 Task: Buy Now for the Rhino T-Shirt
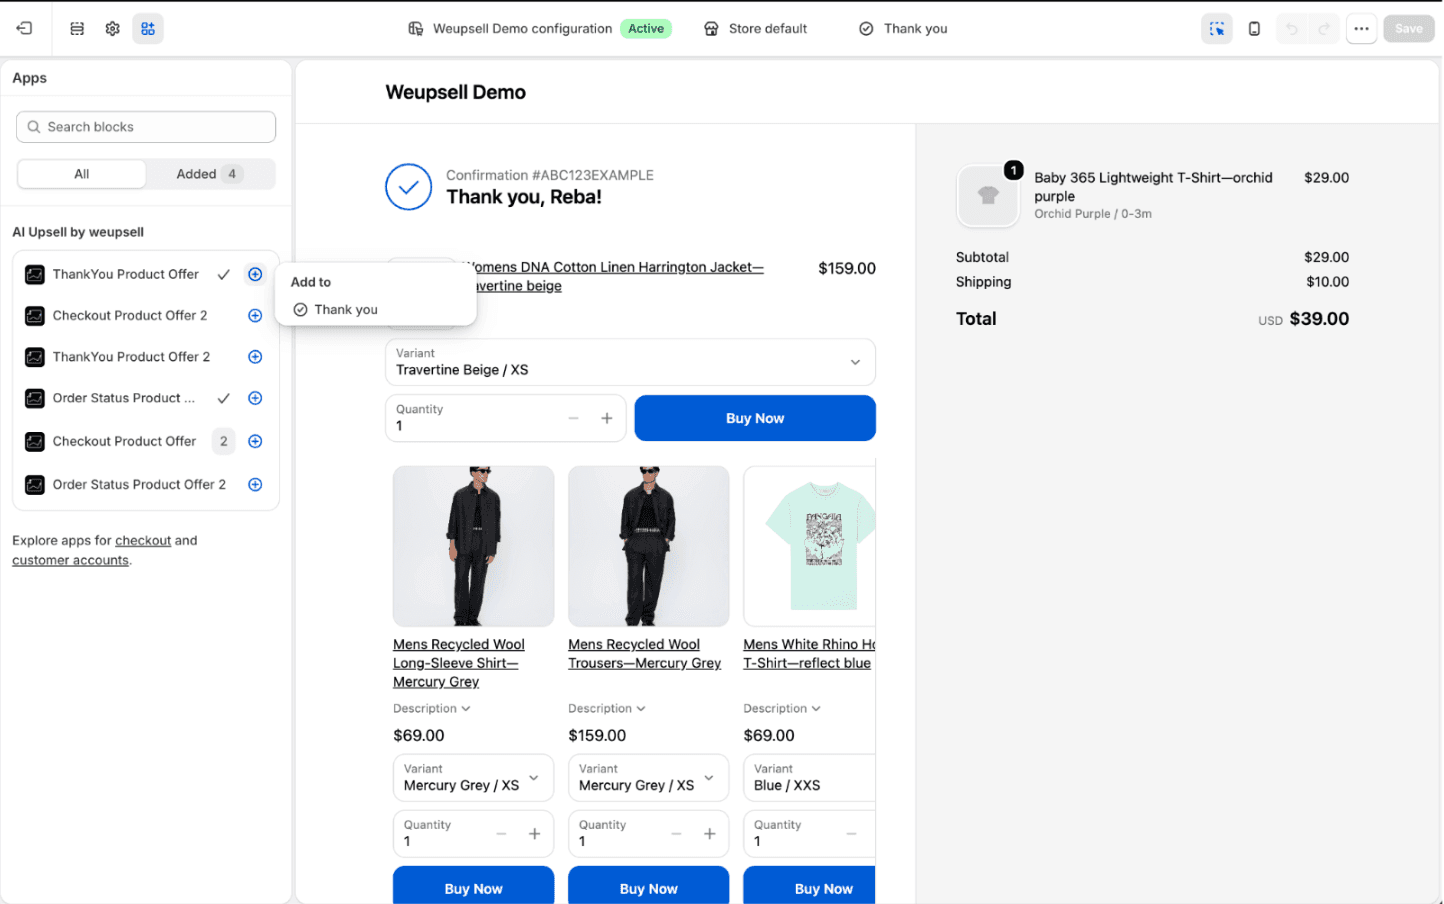810,886
